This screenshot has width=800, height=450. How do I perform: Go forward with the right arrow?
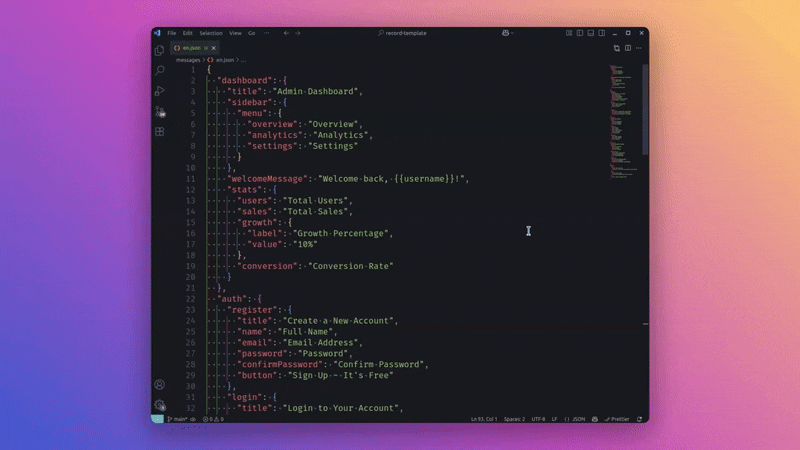298,33
